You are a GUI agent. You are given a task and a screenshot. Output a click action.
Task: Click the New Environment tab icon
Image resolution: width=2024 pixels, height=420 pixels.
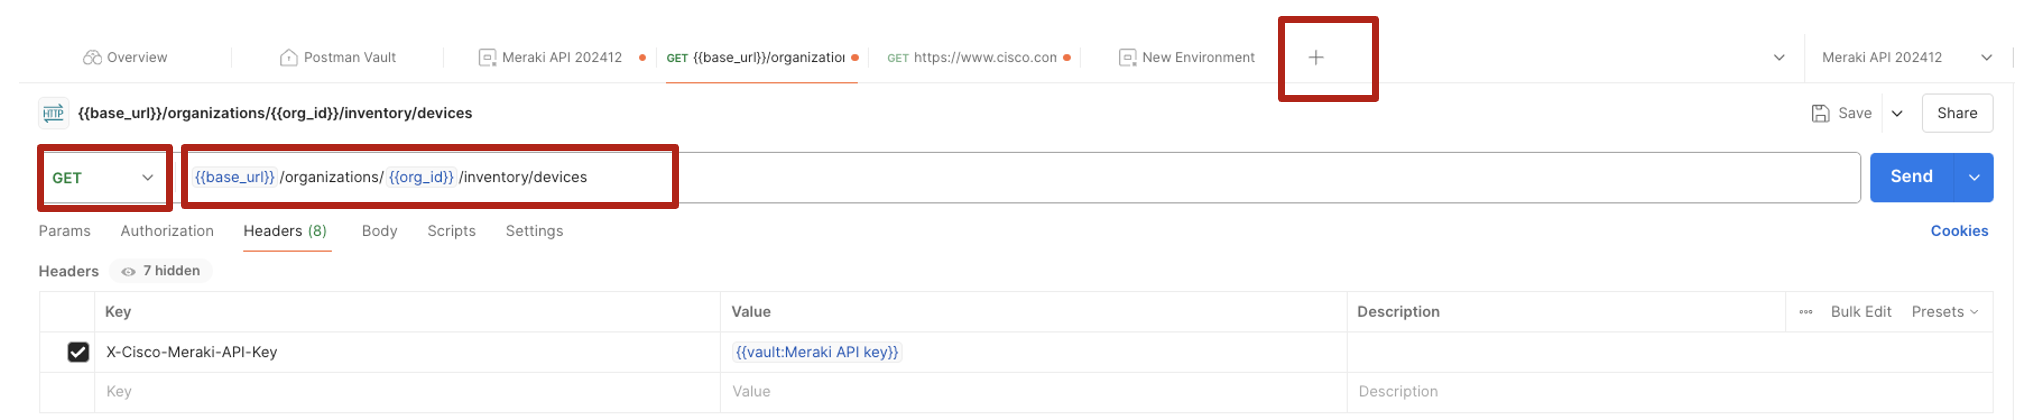point(1127,58)
